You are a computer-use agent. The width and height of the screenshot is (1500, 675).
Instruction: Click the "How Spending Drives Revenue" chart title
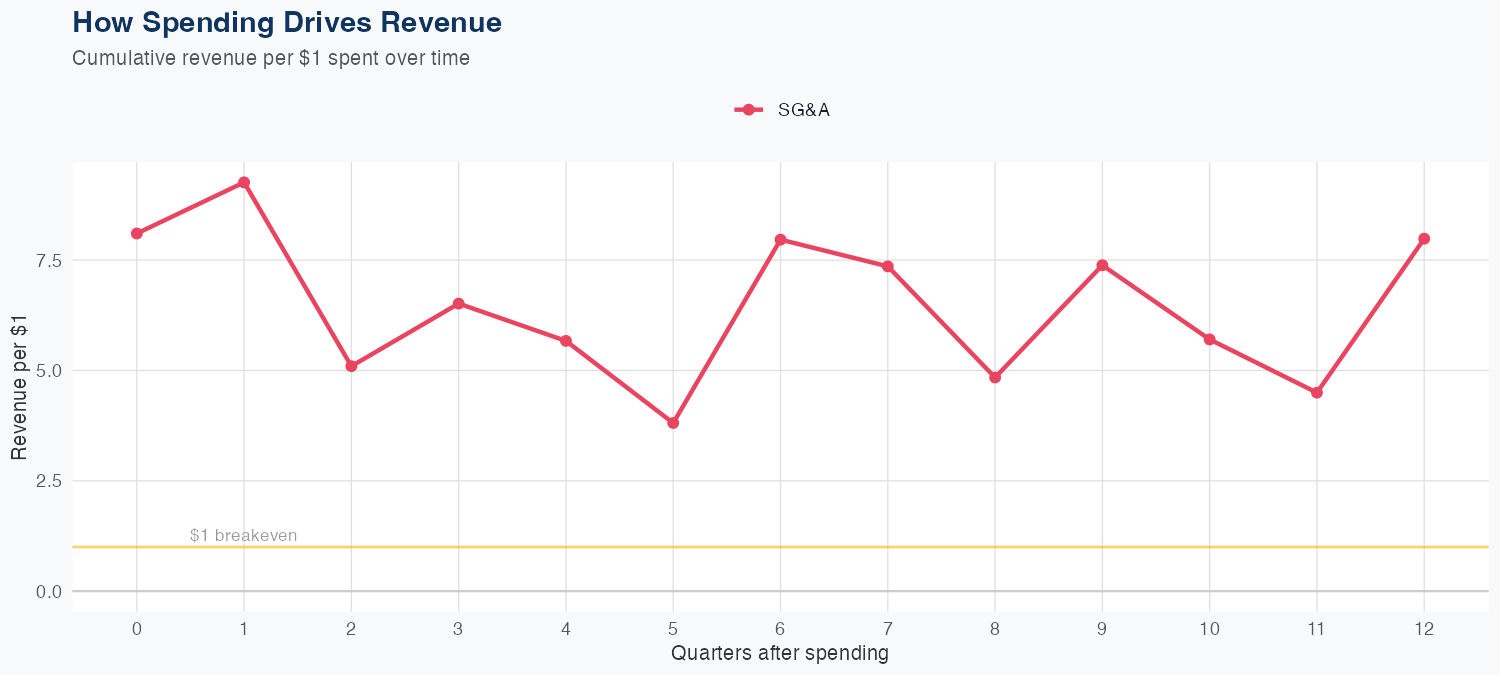pos(287,22)
